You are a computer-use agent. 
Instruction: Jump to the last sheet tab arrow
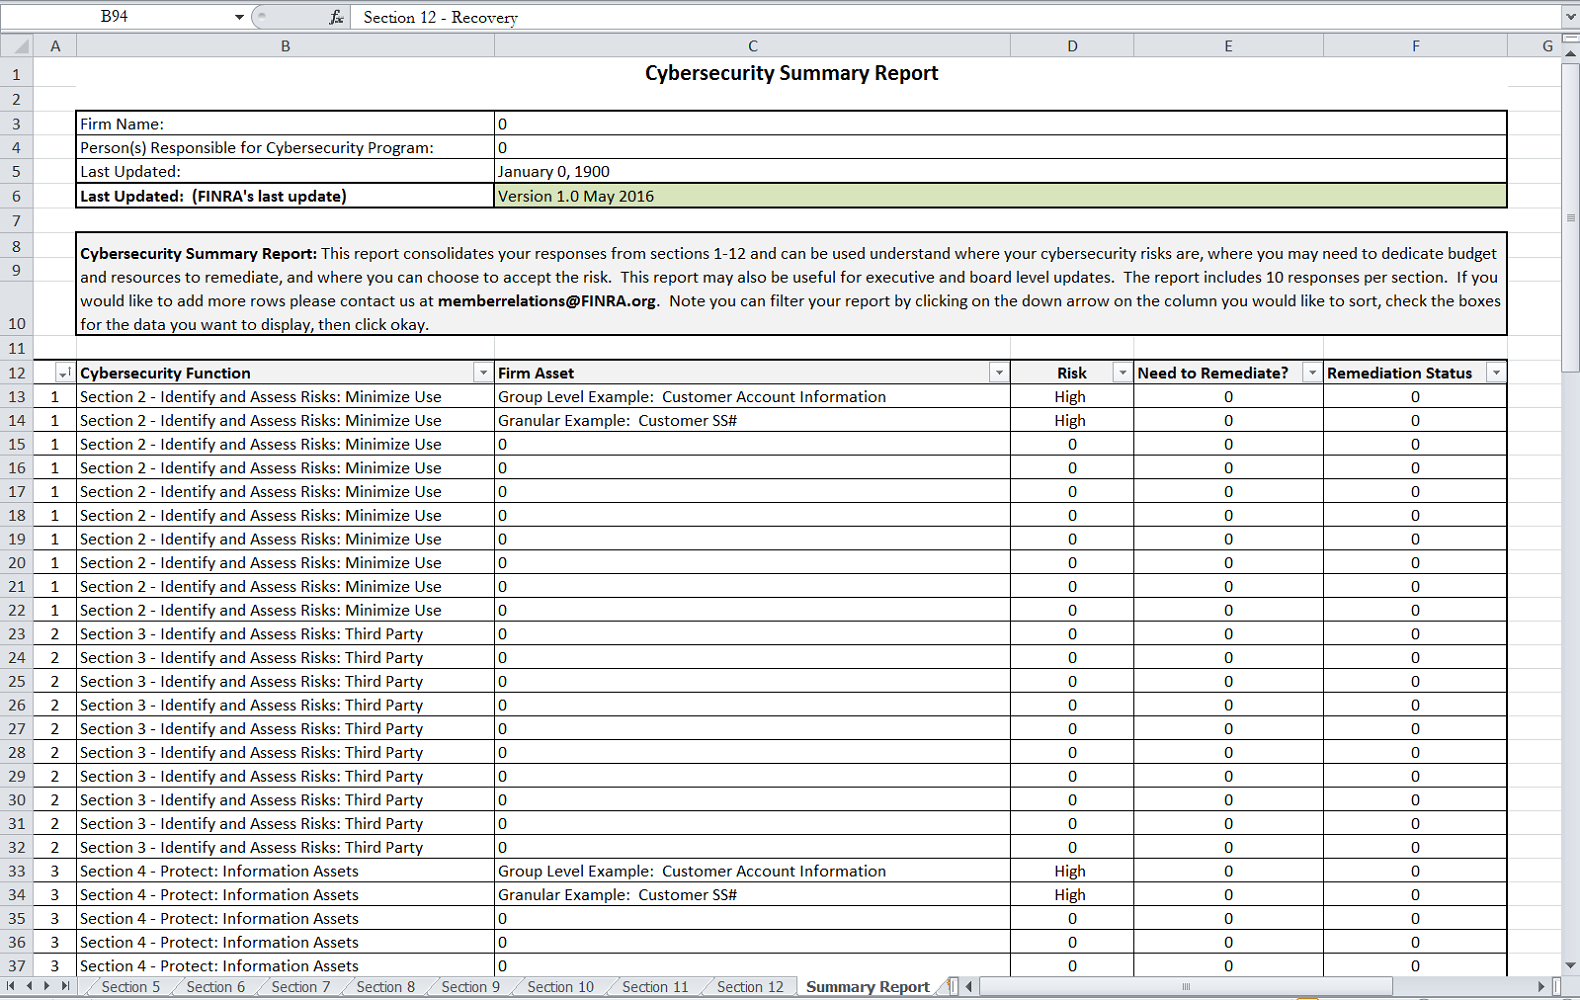[65, 986]
